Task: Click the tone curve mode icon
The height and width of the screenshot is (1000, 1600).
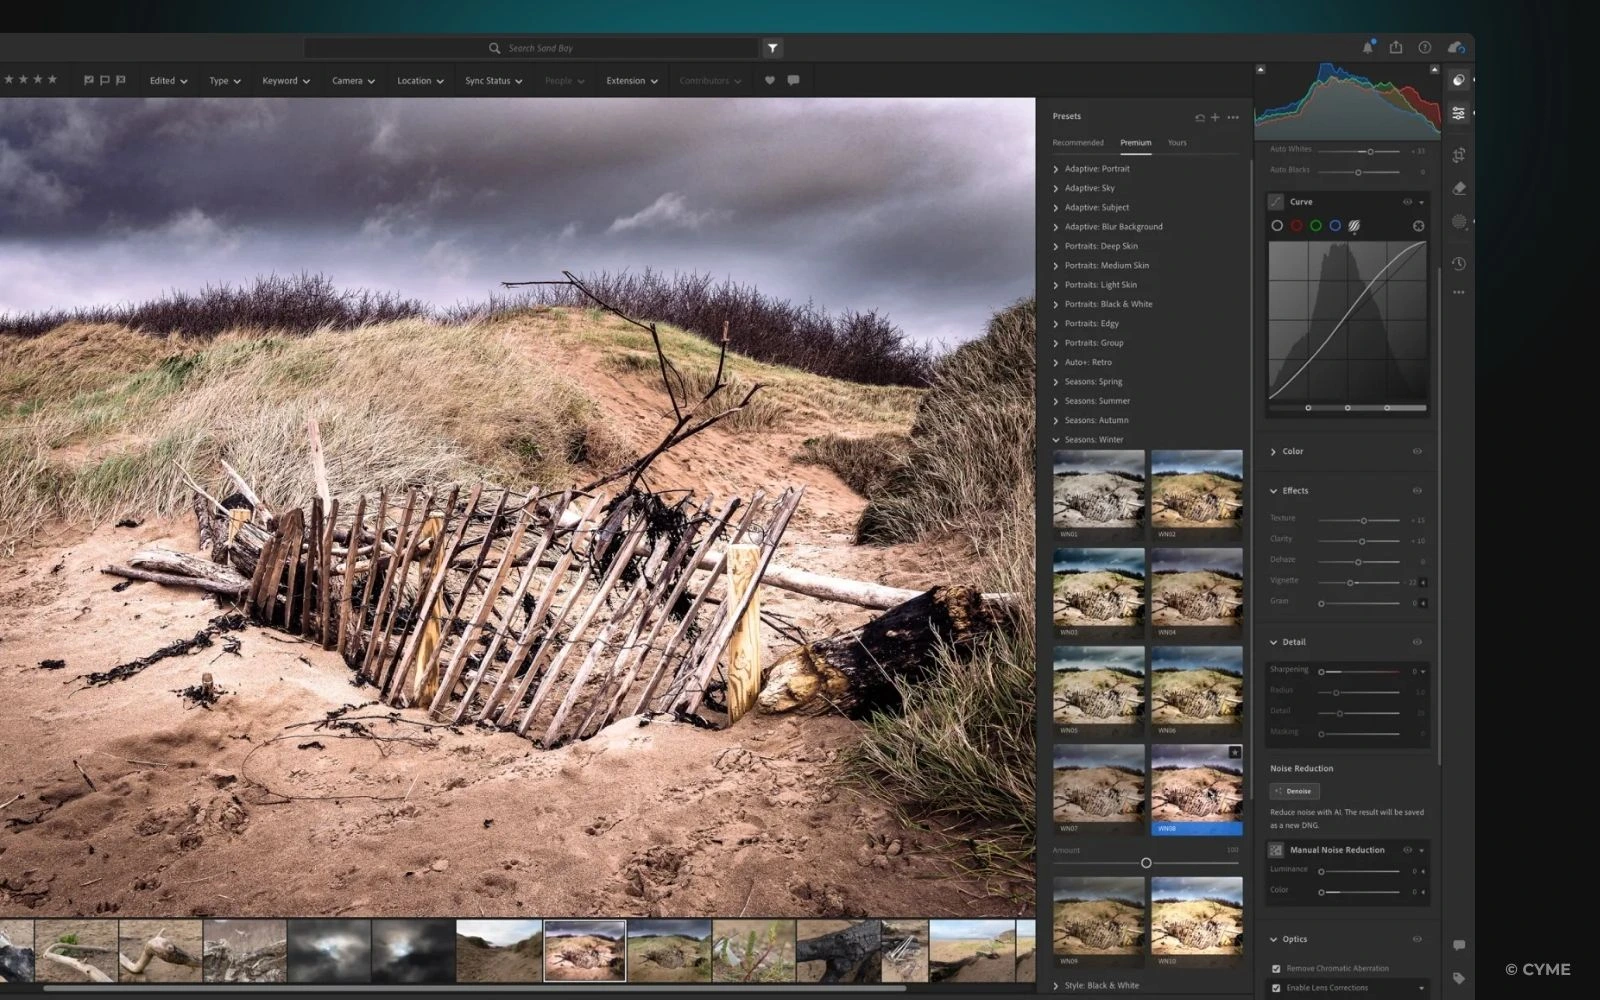Action: (x=1276, y=202)
